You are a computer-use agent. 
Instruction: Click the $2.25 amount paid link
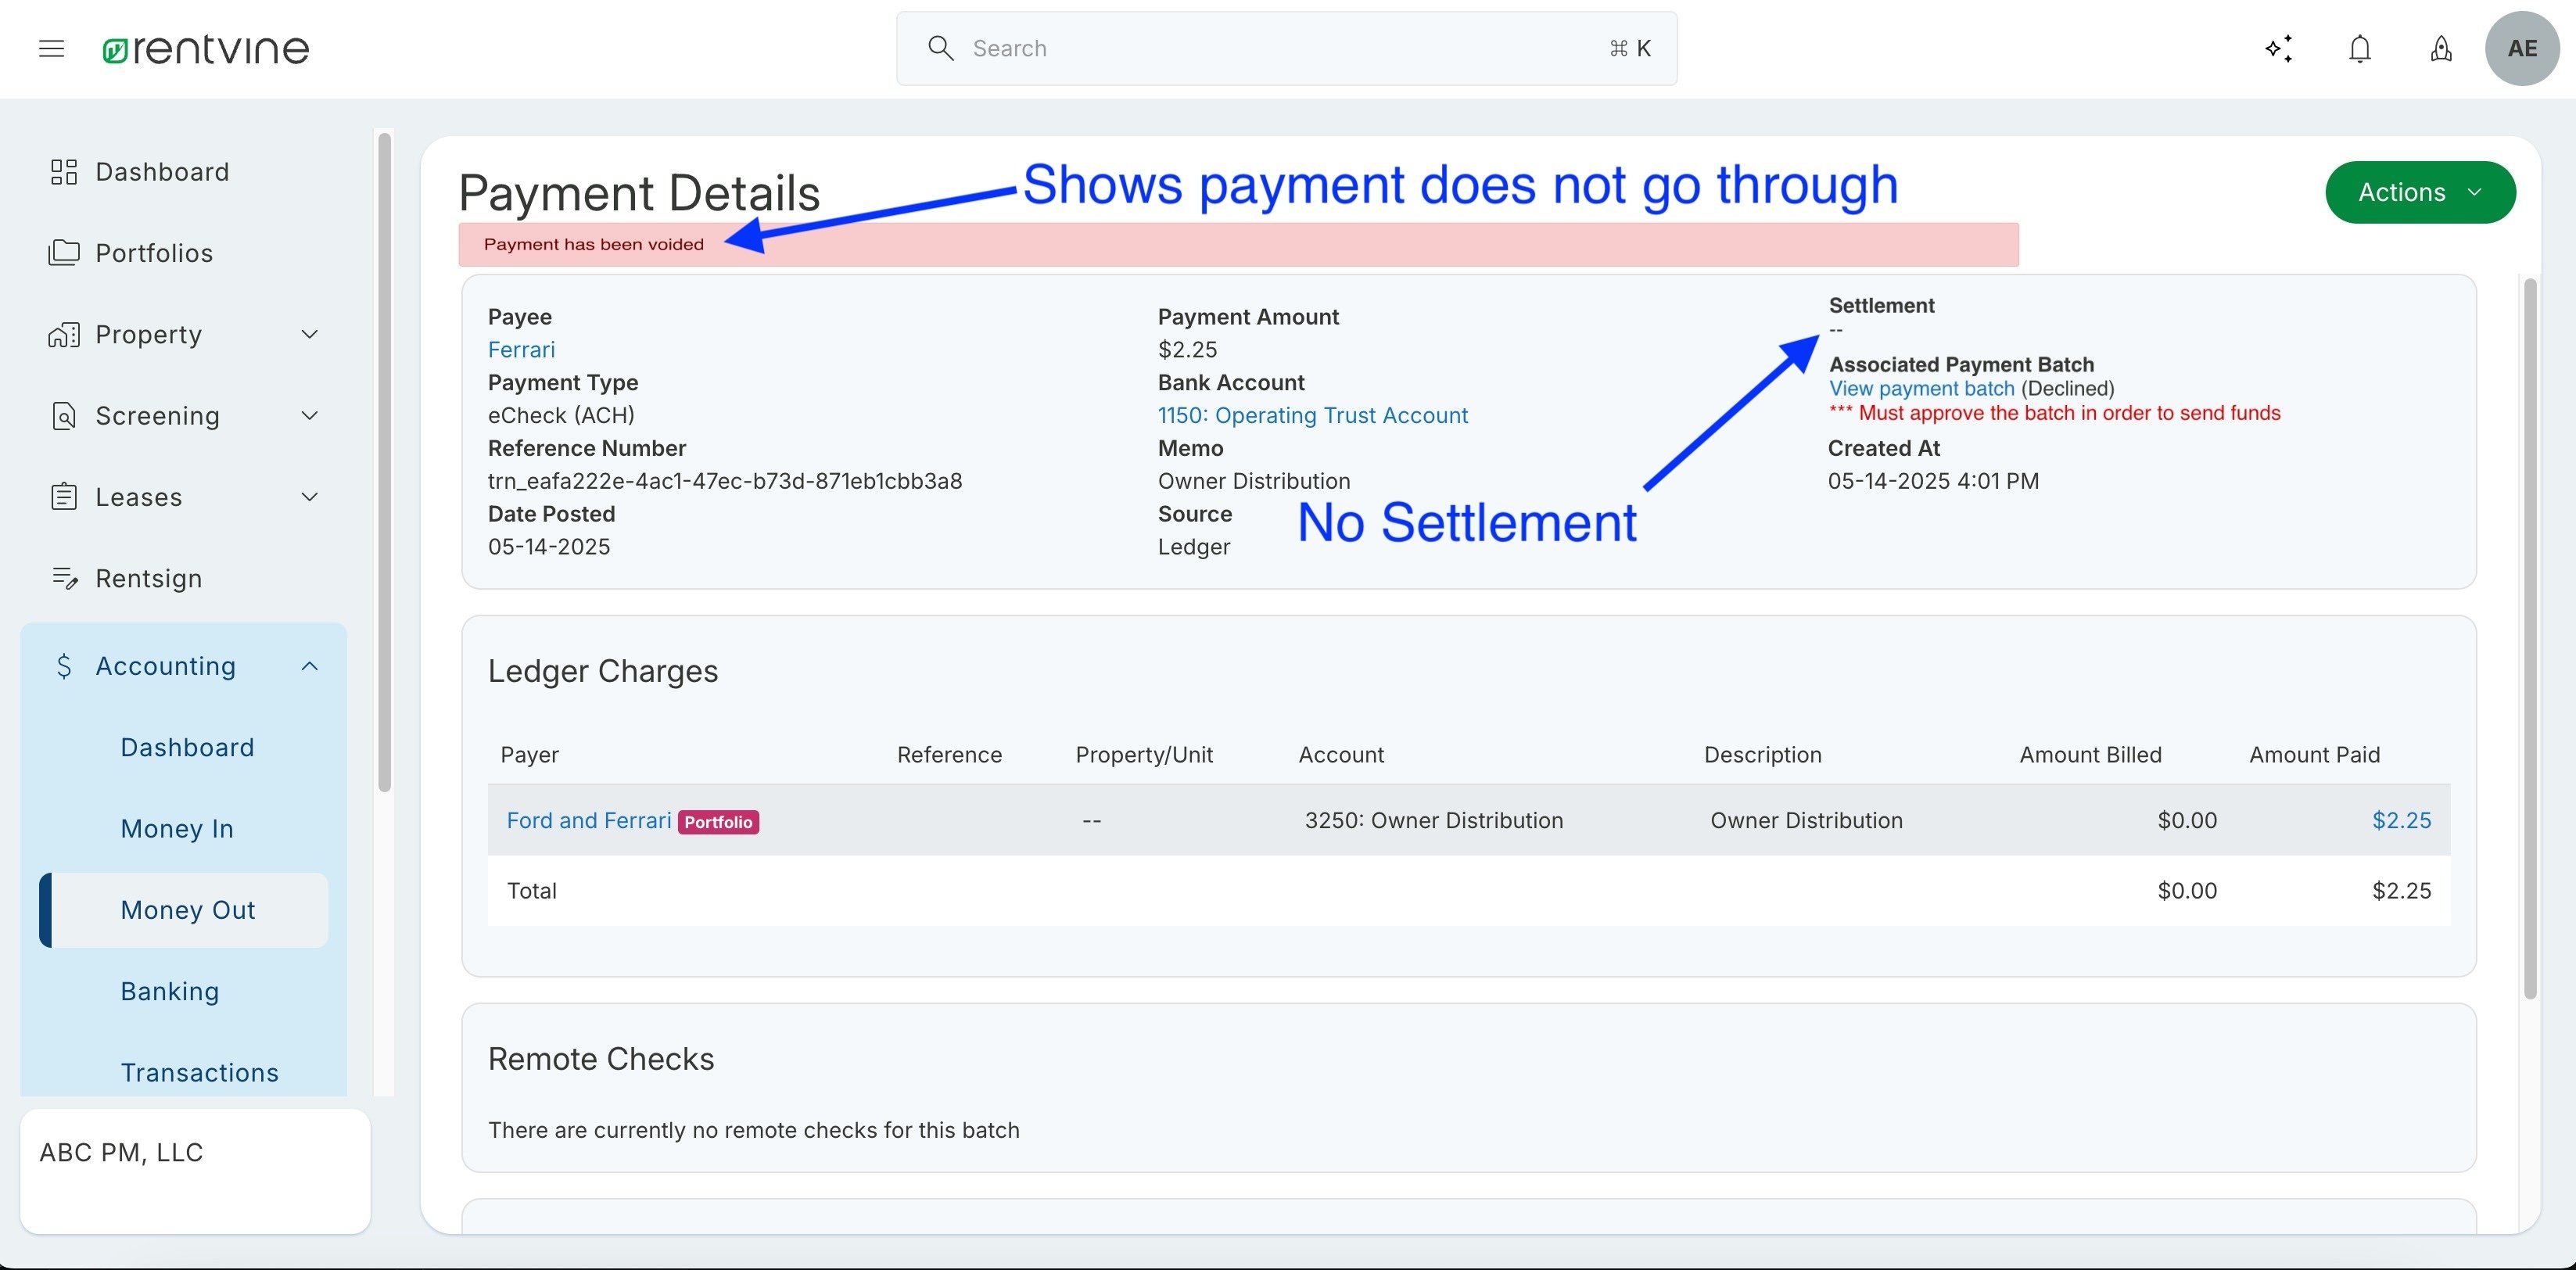[x=2401, y=820]
